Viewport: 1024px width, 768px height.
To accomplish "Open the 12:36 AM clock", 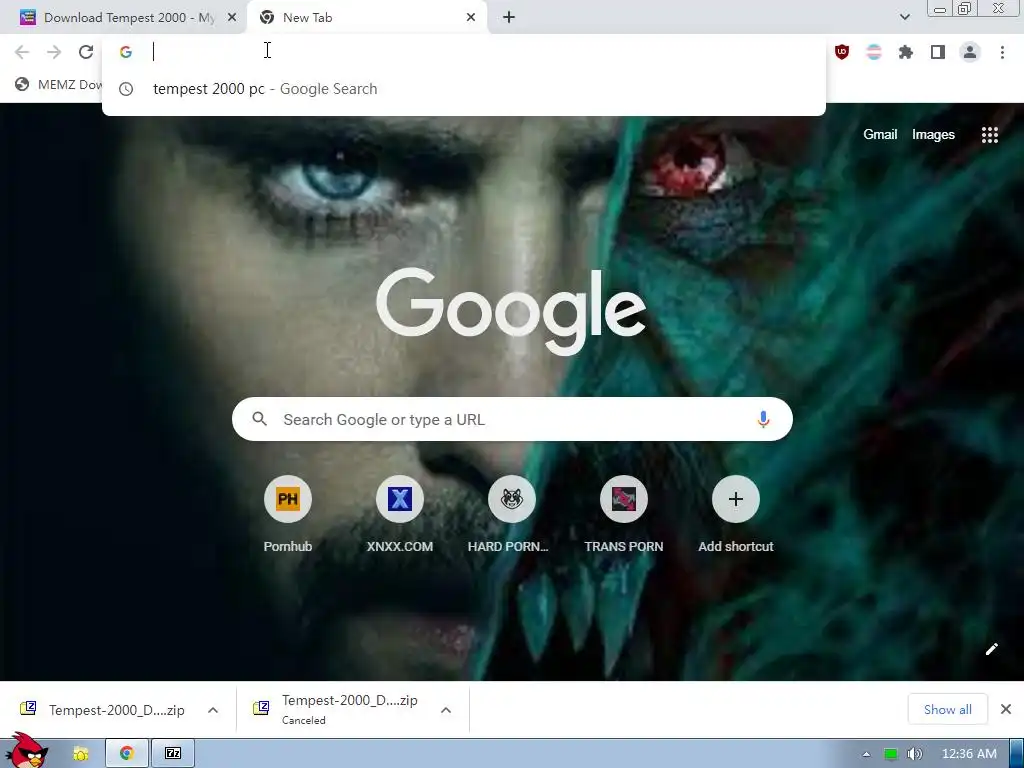I will pyautogui.click(x=969, y=754).
